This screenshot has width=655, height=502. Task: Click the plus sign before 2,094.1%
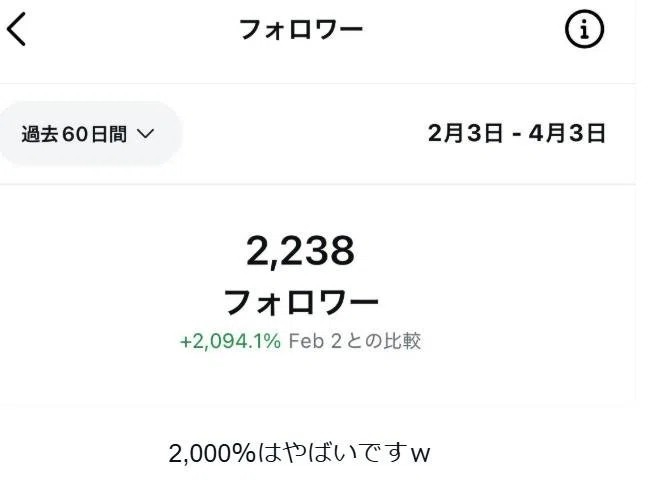(185, 341)
